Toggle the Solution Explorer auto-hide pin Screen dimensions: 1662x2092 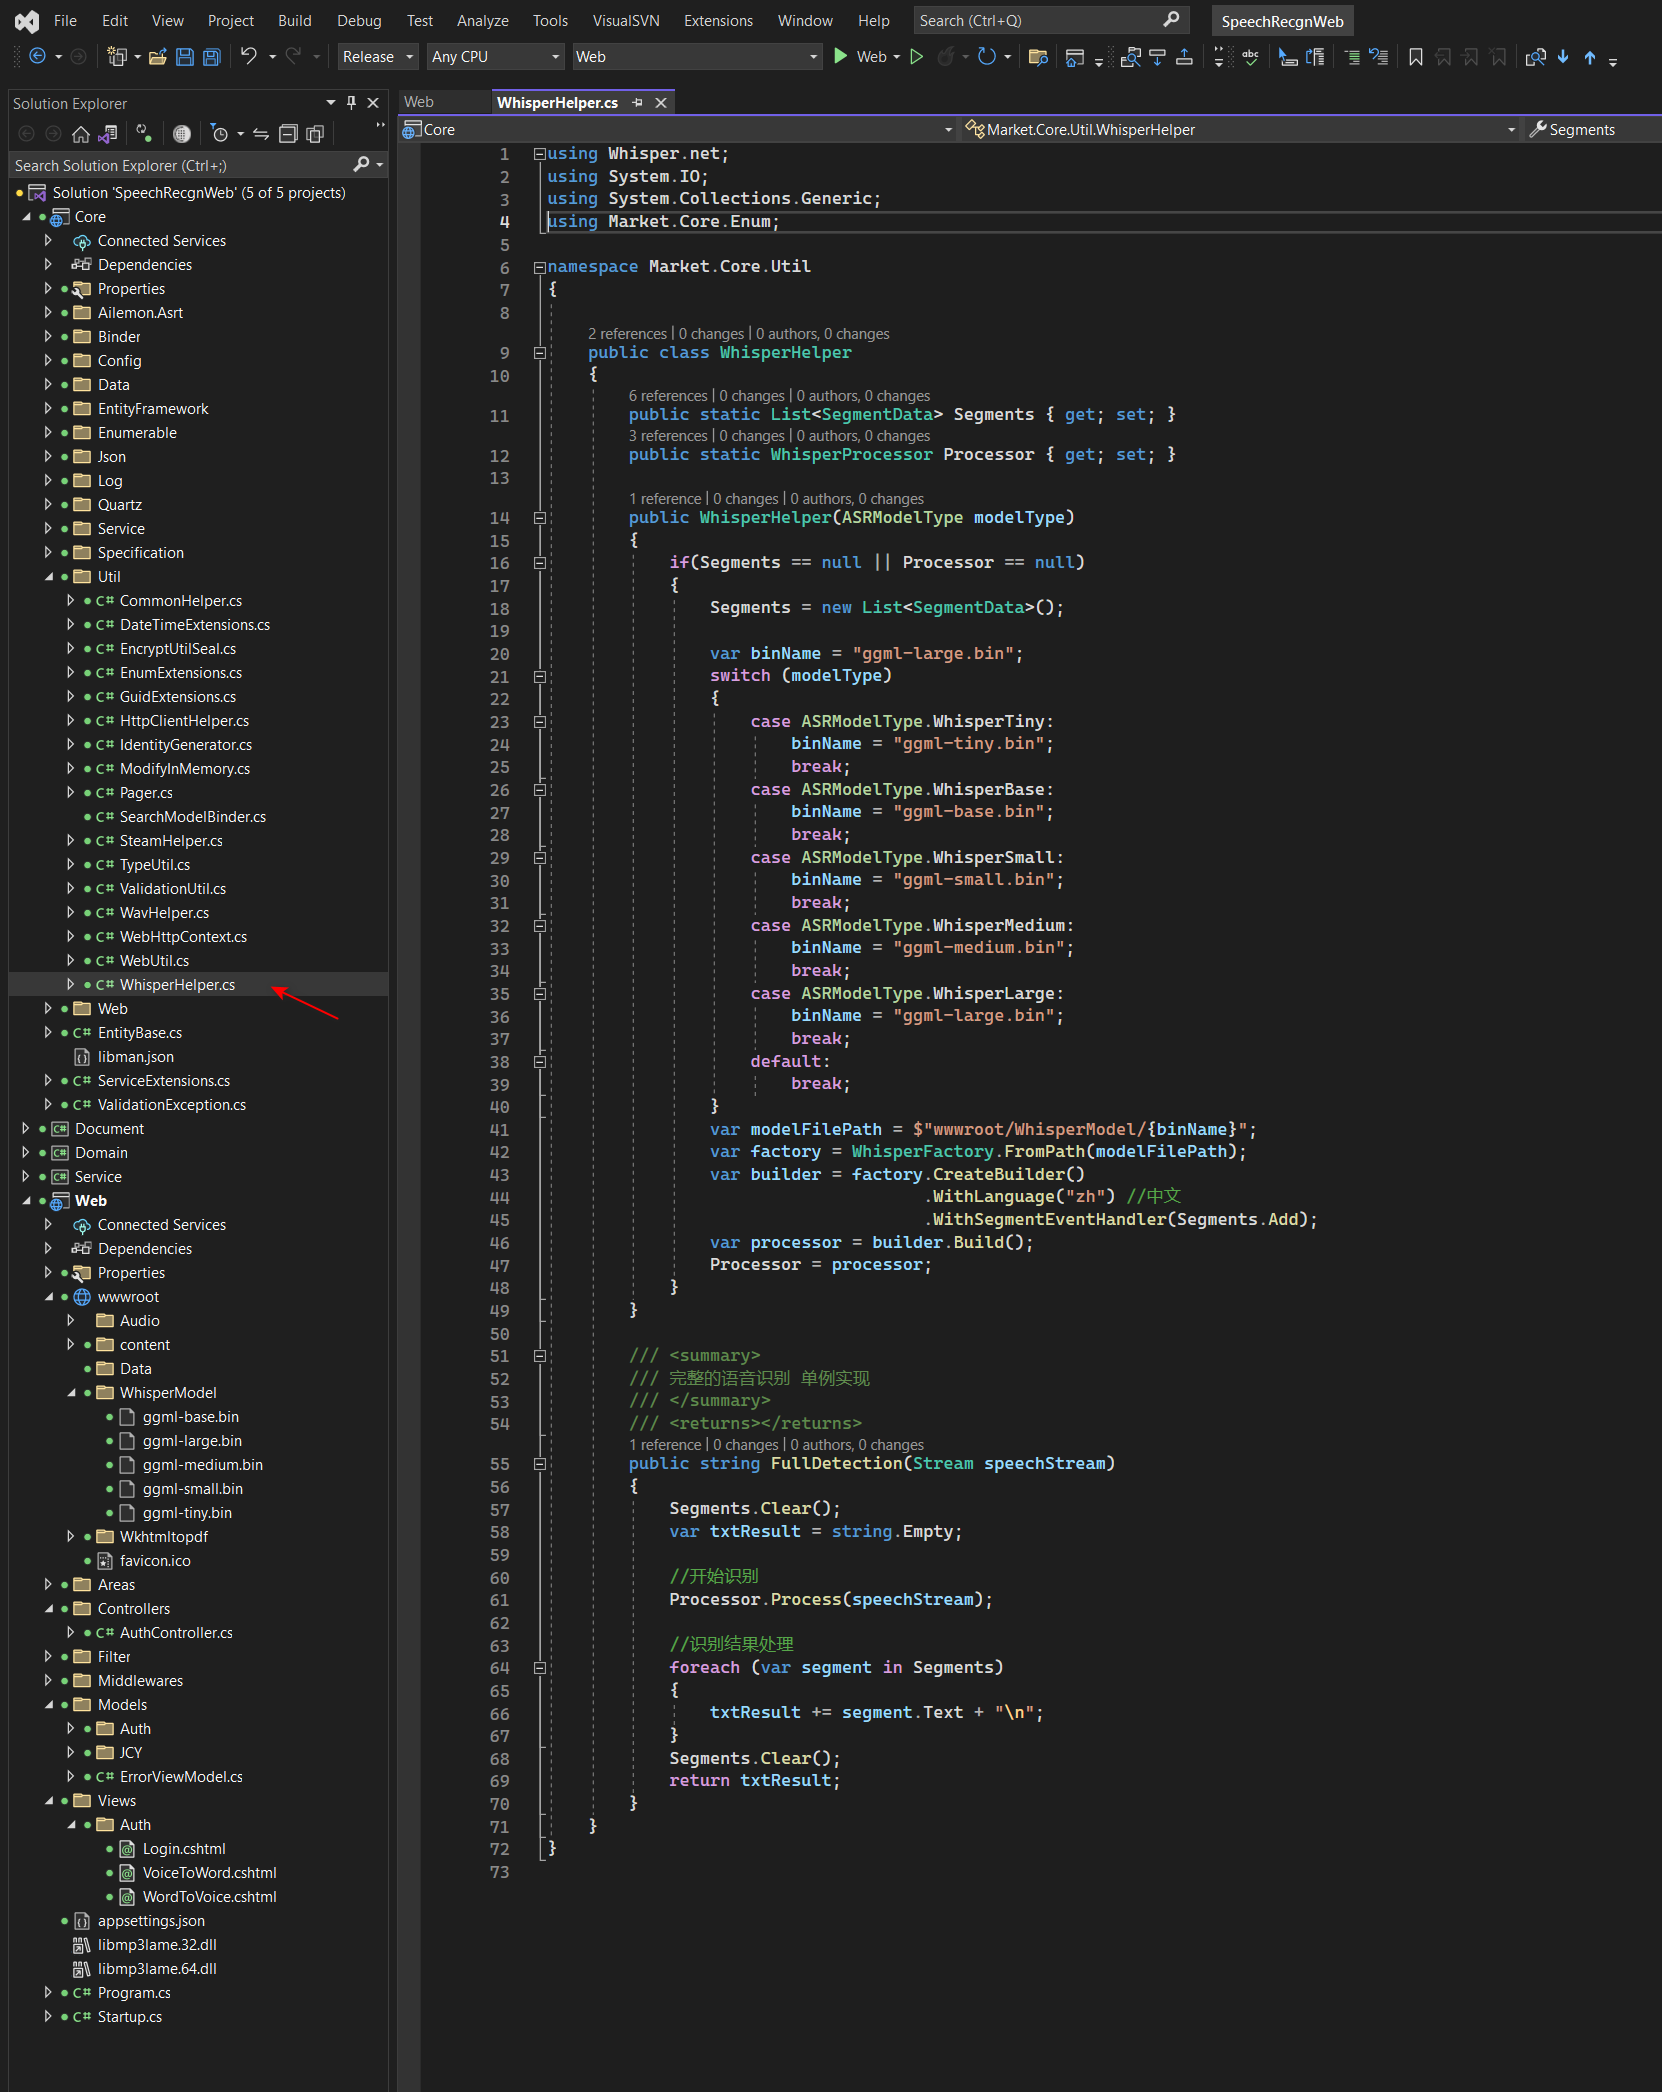click(351, 103)
